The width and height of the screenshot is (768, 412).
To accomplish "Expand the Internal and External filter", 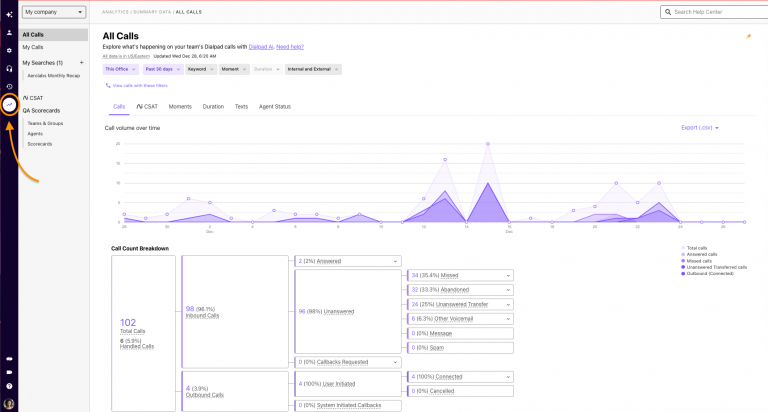I will (x=313, y=69).
